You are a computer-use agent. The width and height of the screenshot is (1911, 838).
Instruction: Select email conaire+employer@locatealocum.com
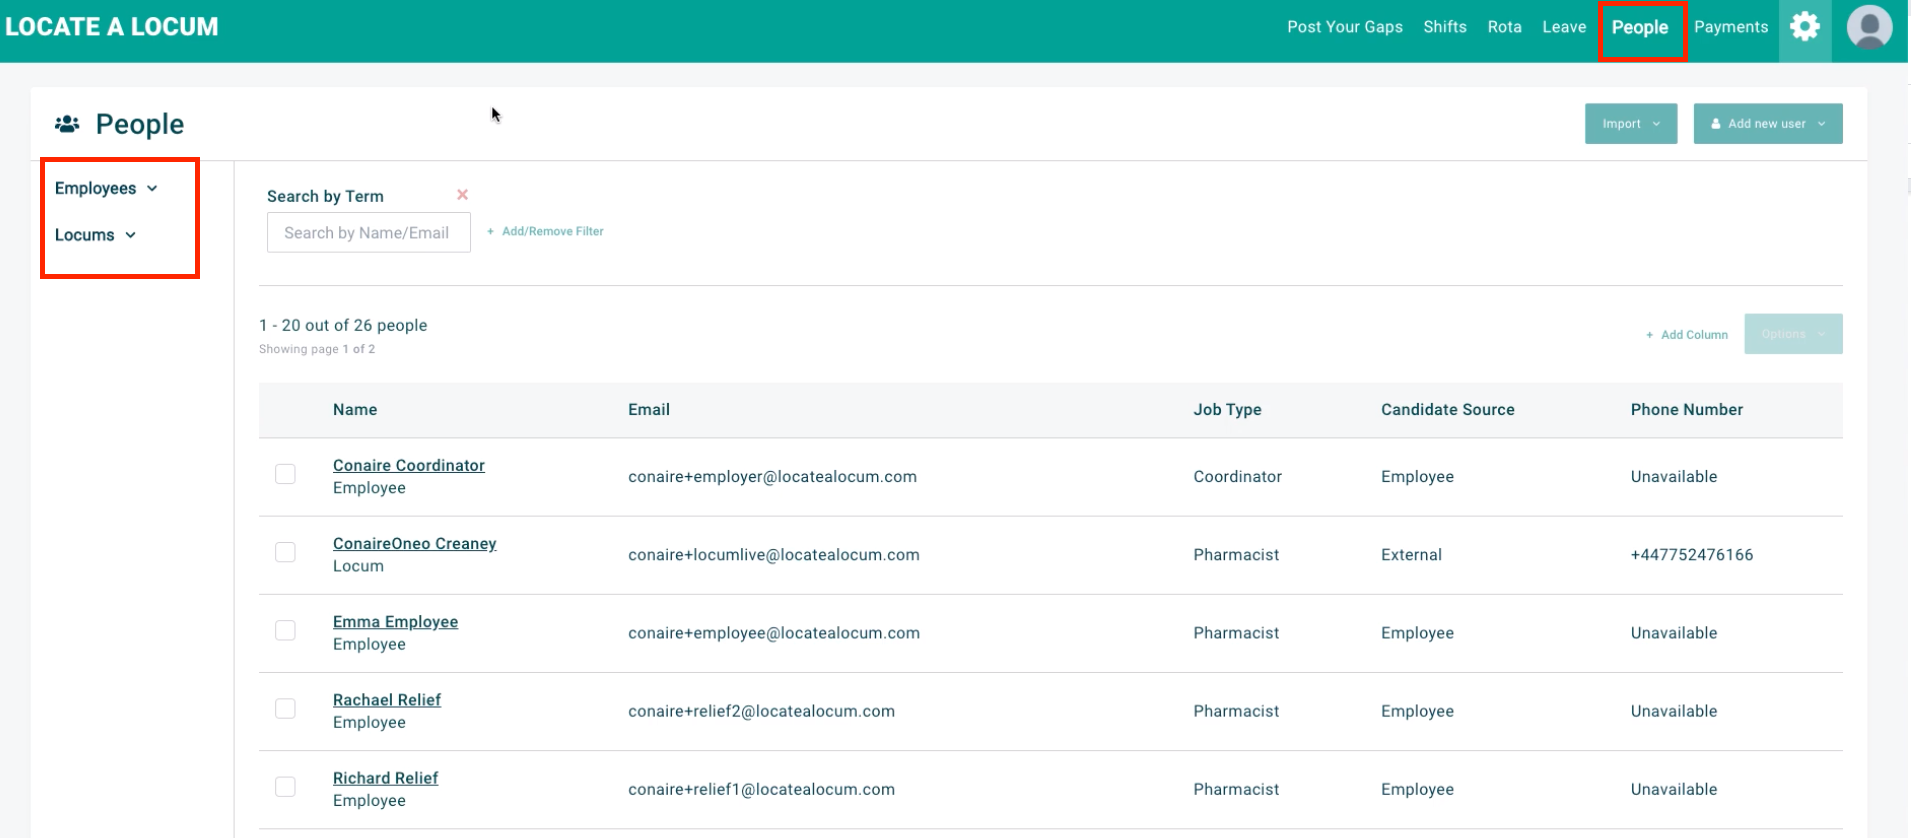tap(773, 477)
